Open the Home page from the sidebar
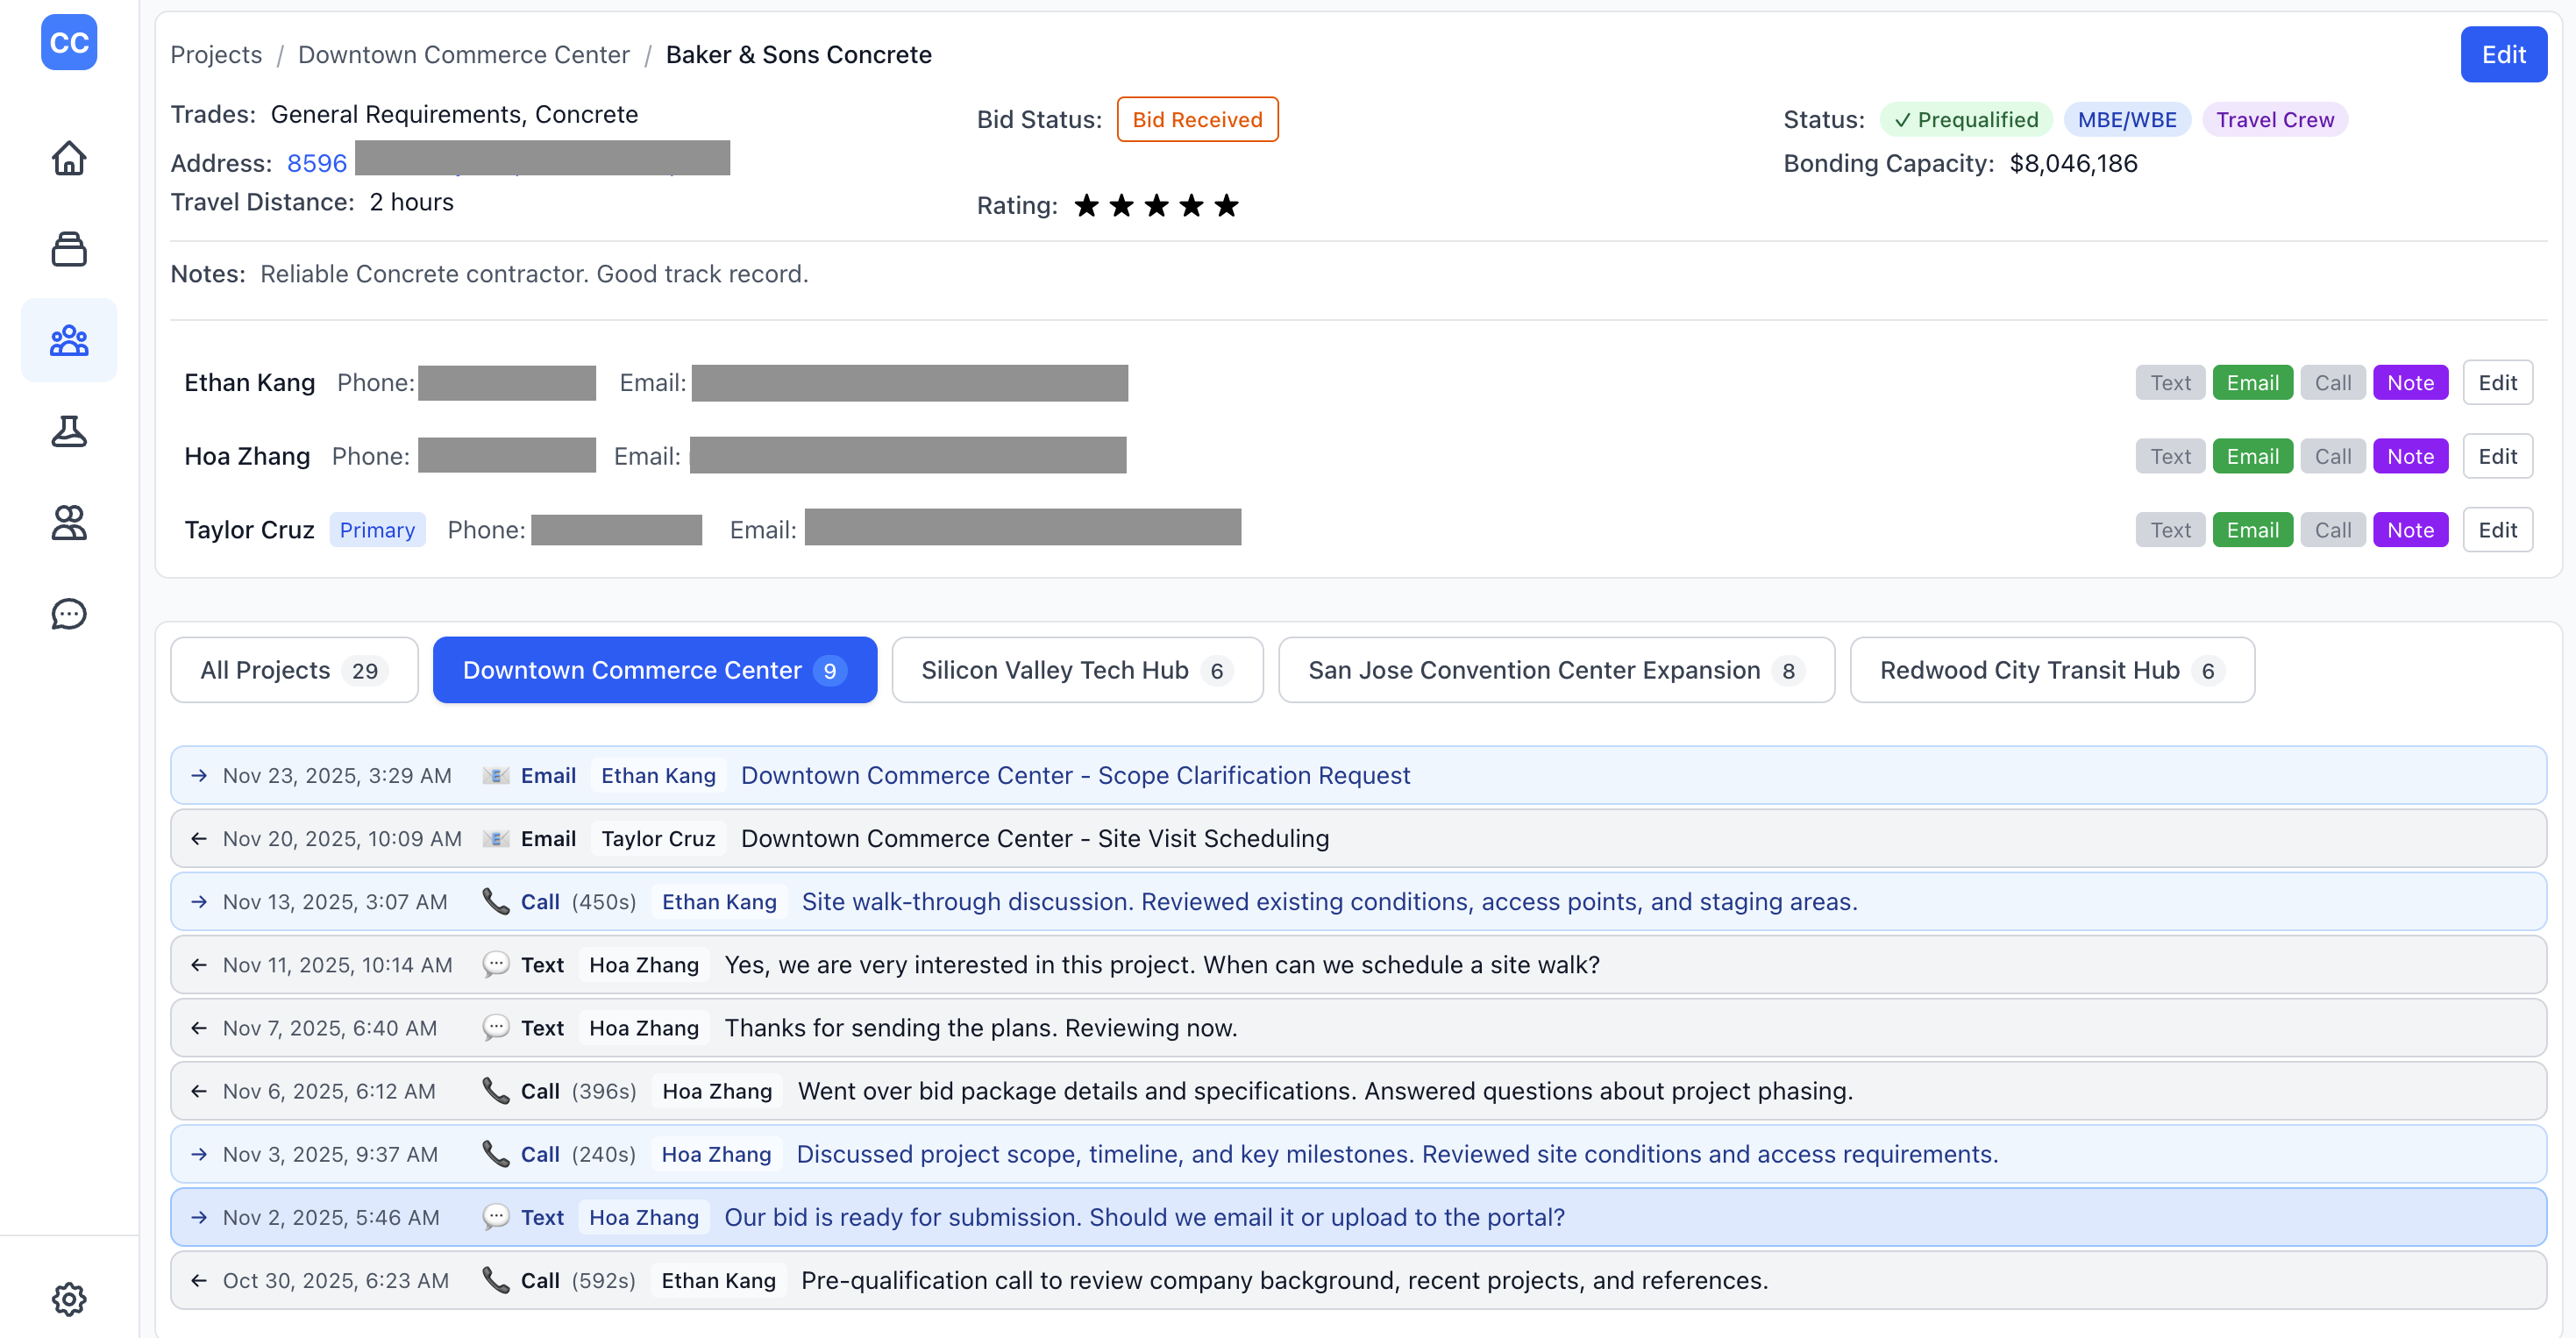This screenshot has width=2576, height=1338. pyautogui.click(x=68, y=158)
